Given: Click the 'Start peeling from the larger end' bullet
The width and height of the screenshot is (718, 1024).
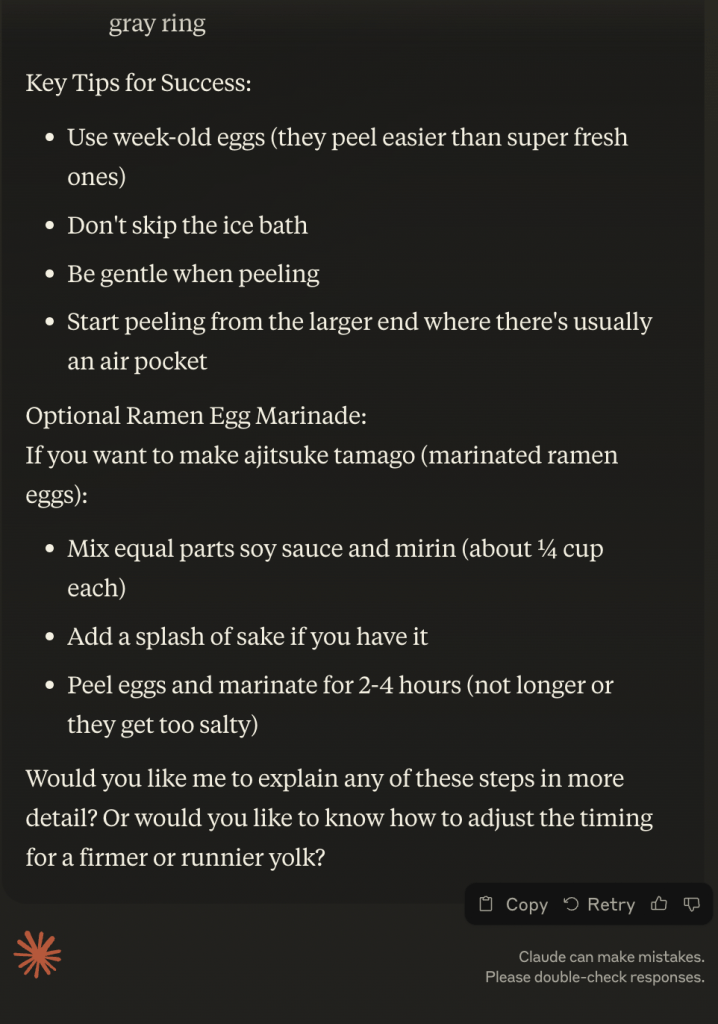Looking at the screenshot, I should coord(359,322).
